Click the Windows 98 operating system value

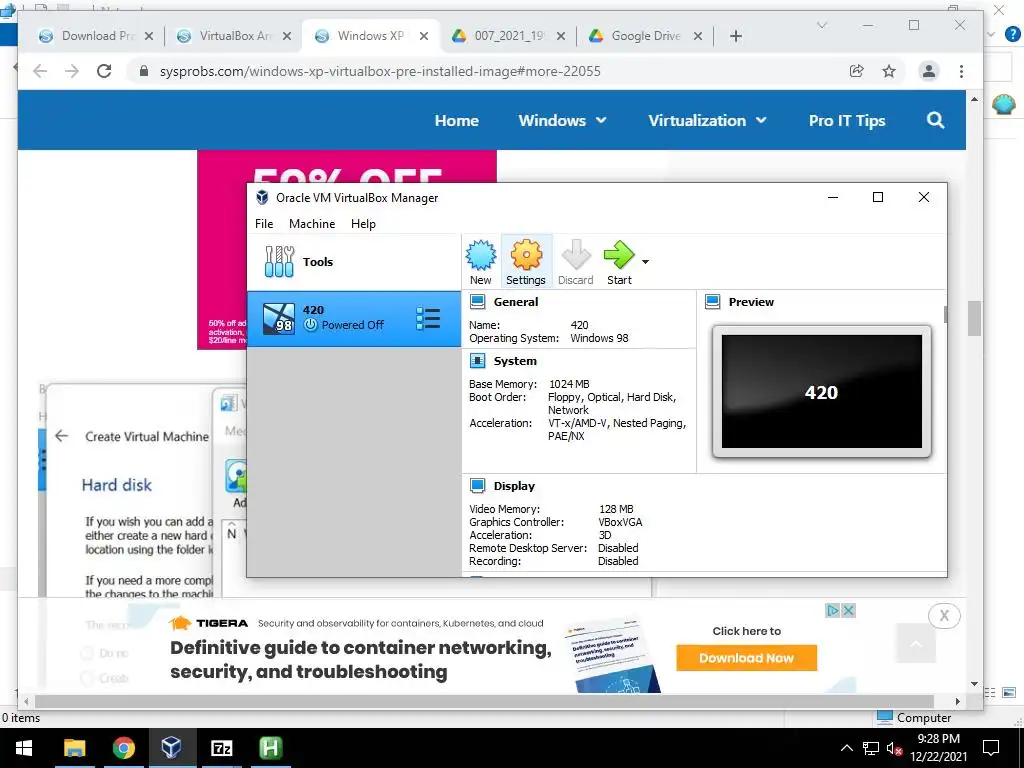[x=600, y=338]
